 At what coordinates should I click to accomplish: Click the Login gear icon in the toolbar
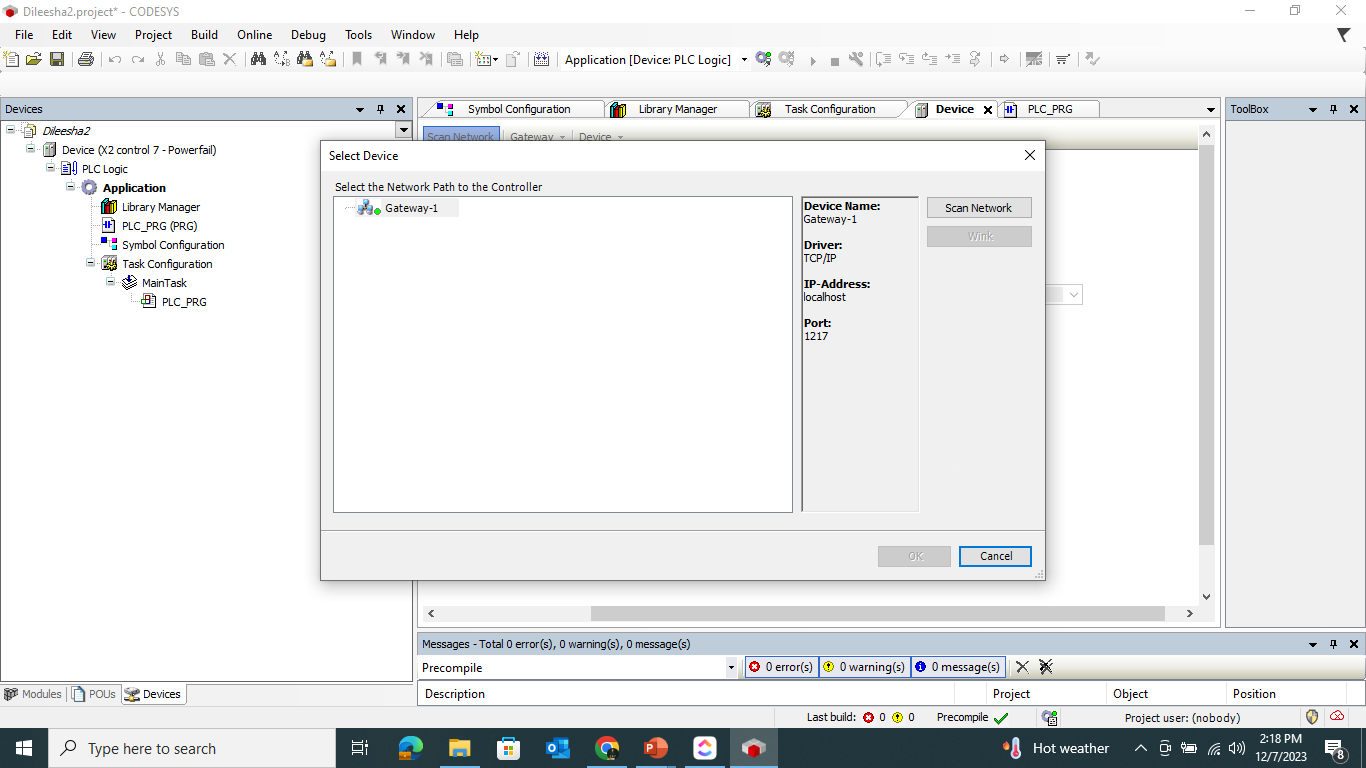(x=764, y=60)
